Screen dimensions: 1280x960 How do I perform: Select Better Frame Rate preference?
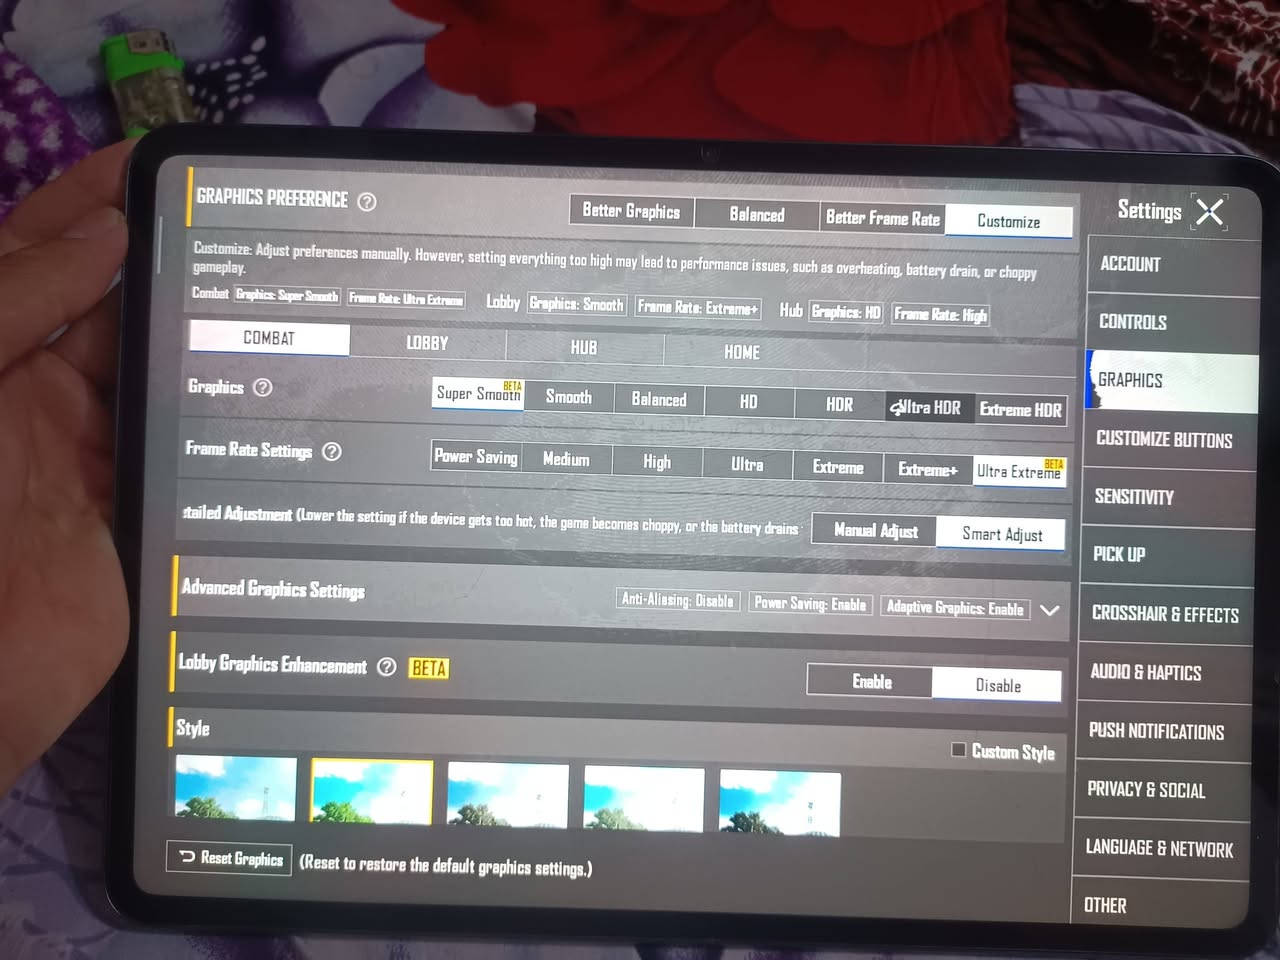[x=883, y=218]
